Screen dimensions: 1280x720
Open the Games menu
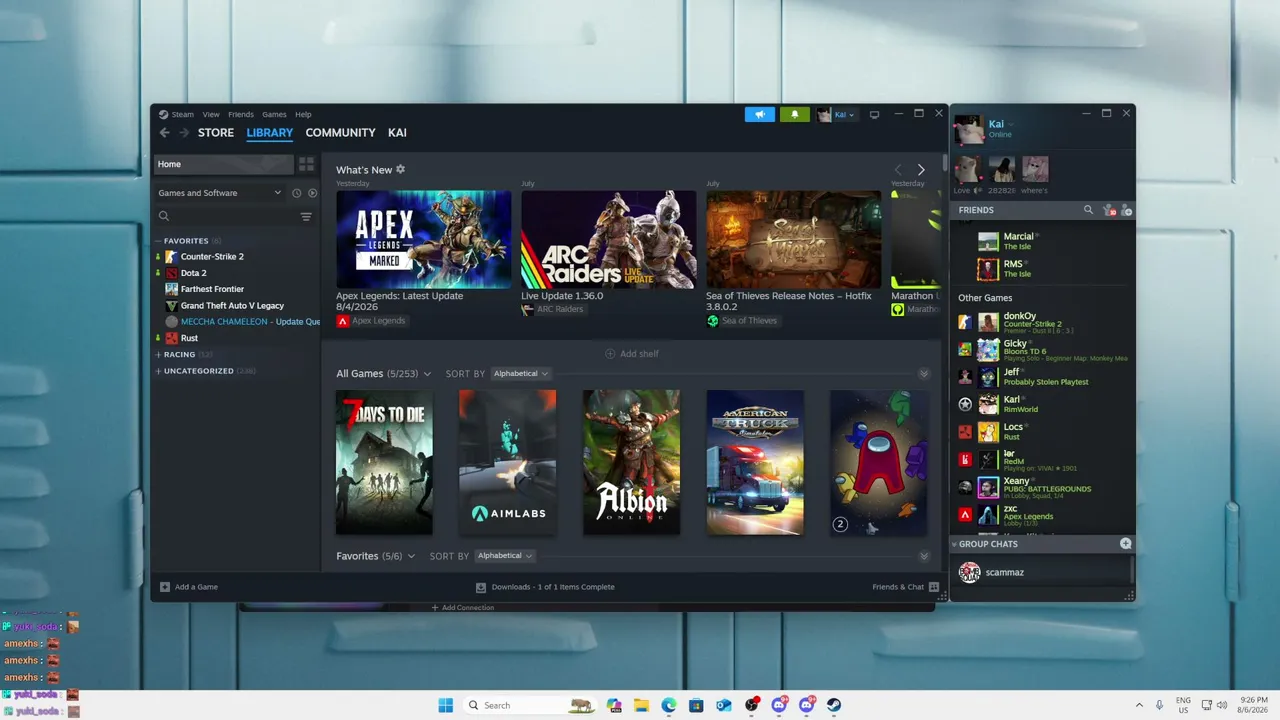274,114
